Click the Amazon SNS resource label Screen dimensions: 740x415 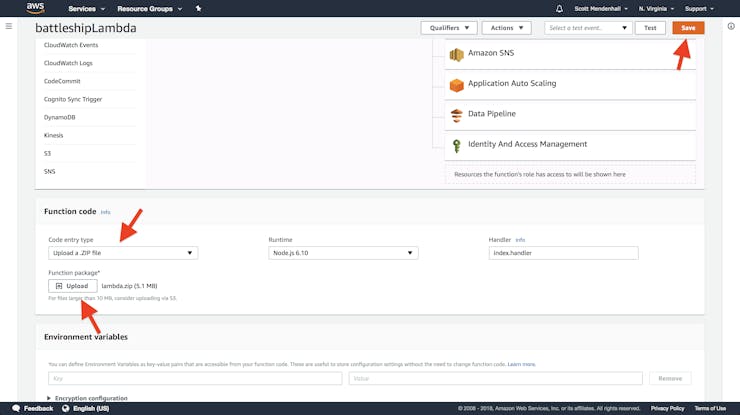[x=491, y=53]
